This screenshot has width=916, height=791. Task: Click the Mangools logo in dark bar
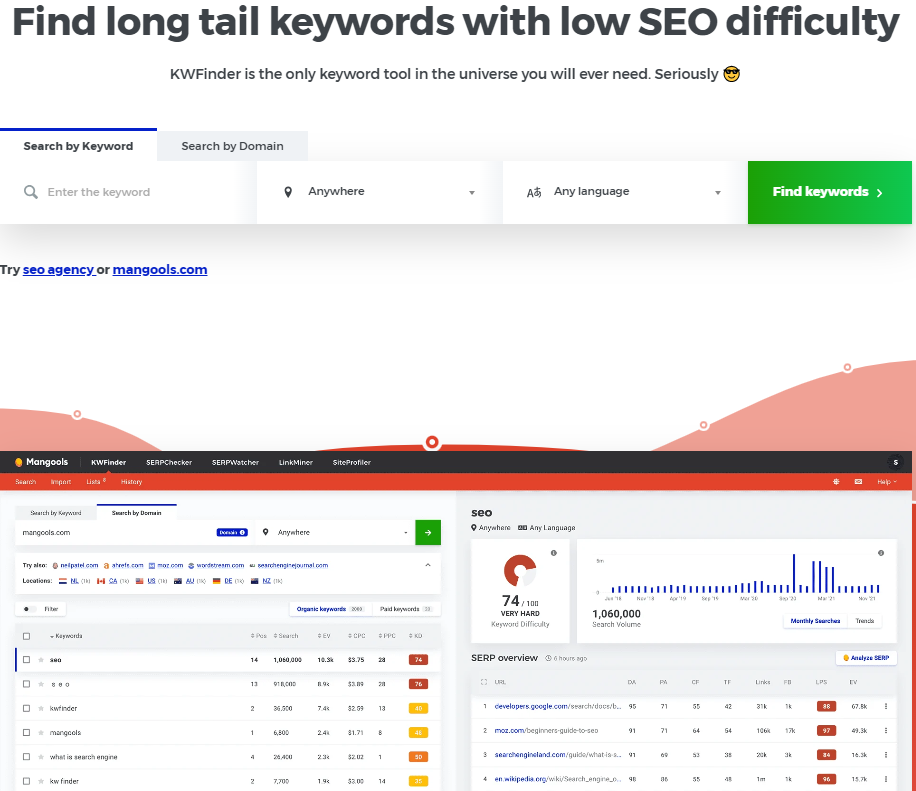pyautogui.click(x=41, y=462)
